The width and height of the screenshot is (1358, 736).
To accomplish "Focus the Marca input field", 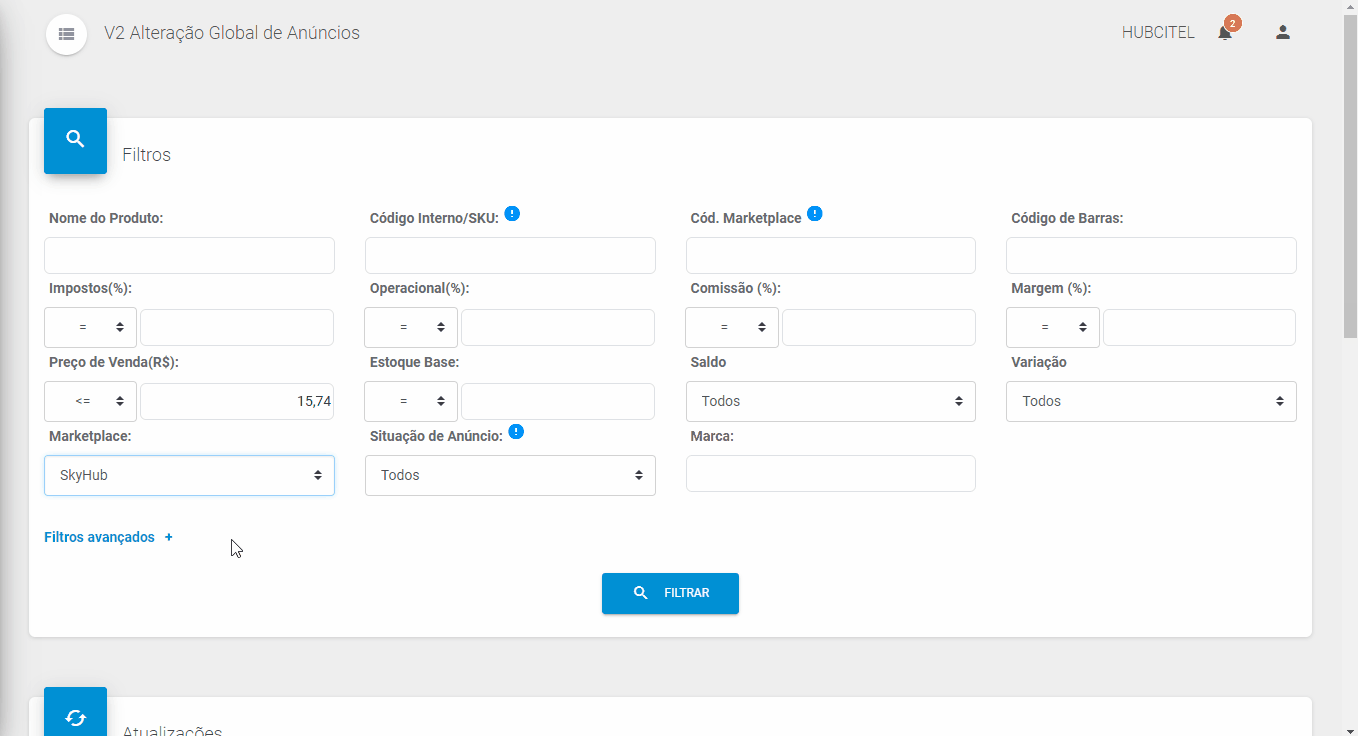I will [831, 473].
